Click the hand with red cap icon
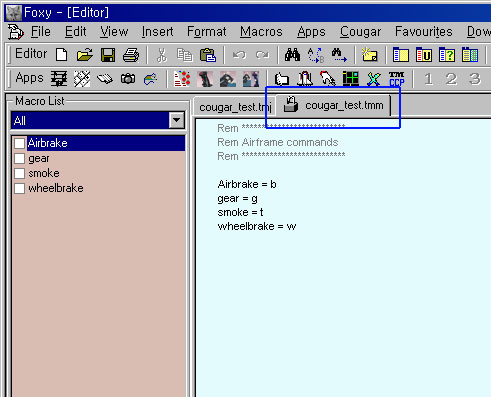Image resolution: width=491 pixels, height=397 pixels. pos(328,79)
